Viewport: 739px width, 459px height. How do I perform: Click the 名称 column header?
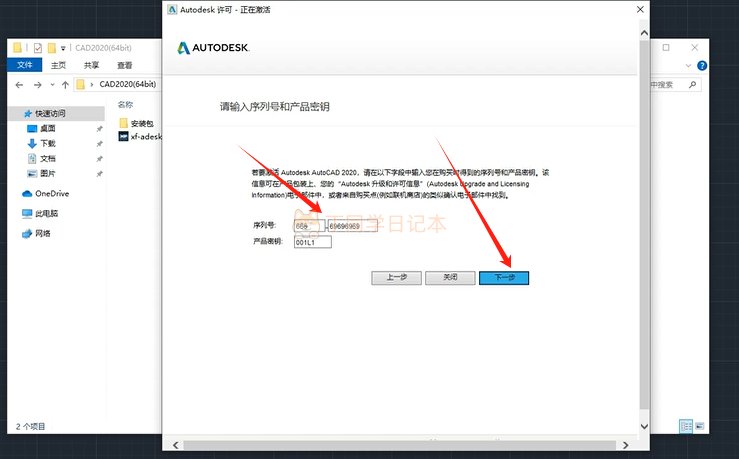pyautogui.click(x=125, y=105)
